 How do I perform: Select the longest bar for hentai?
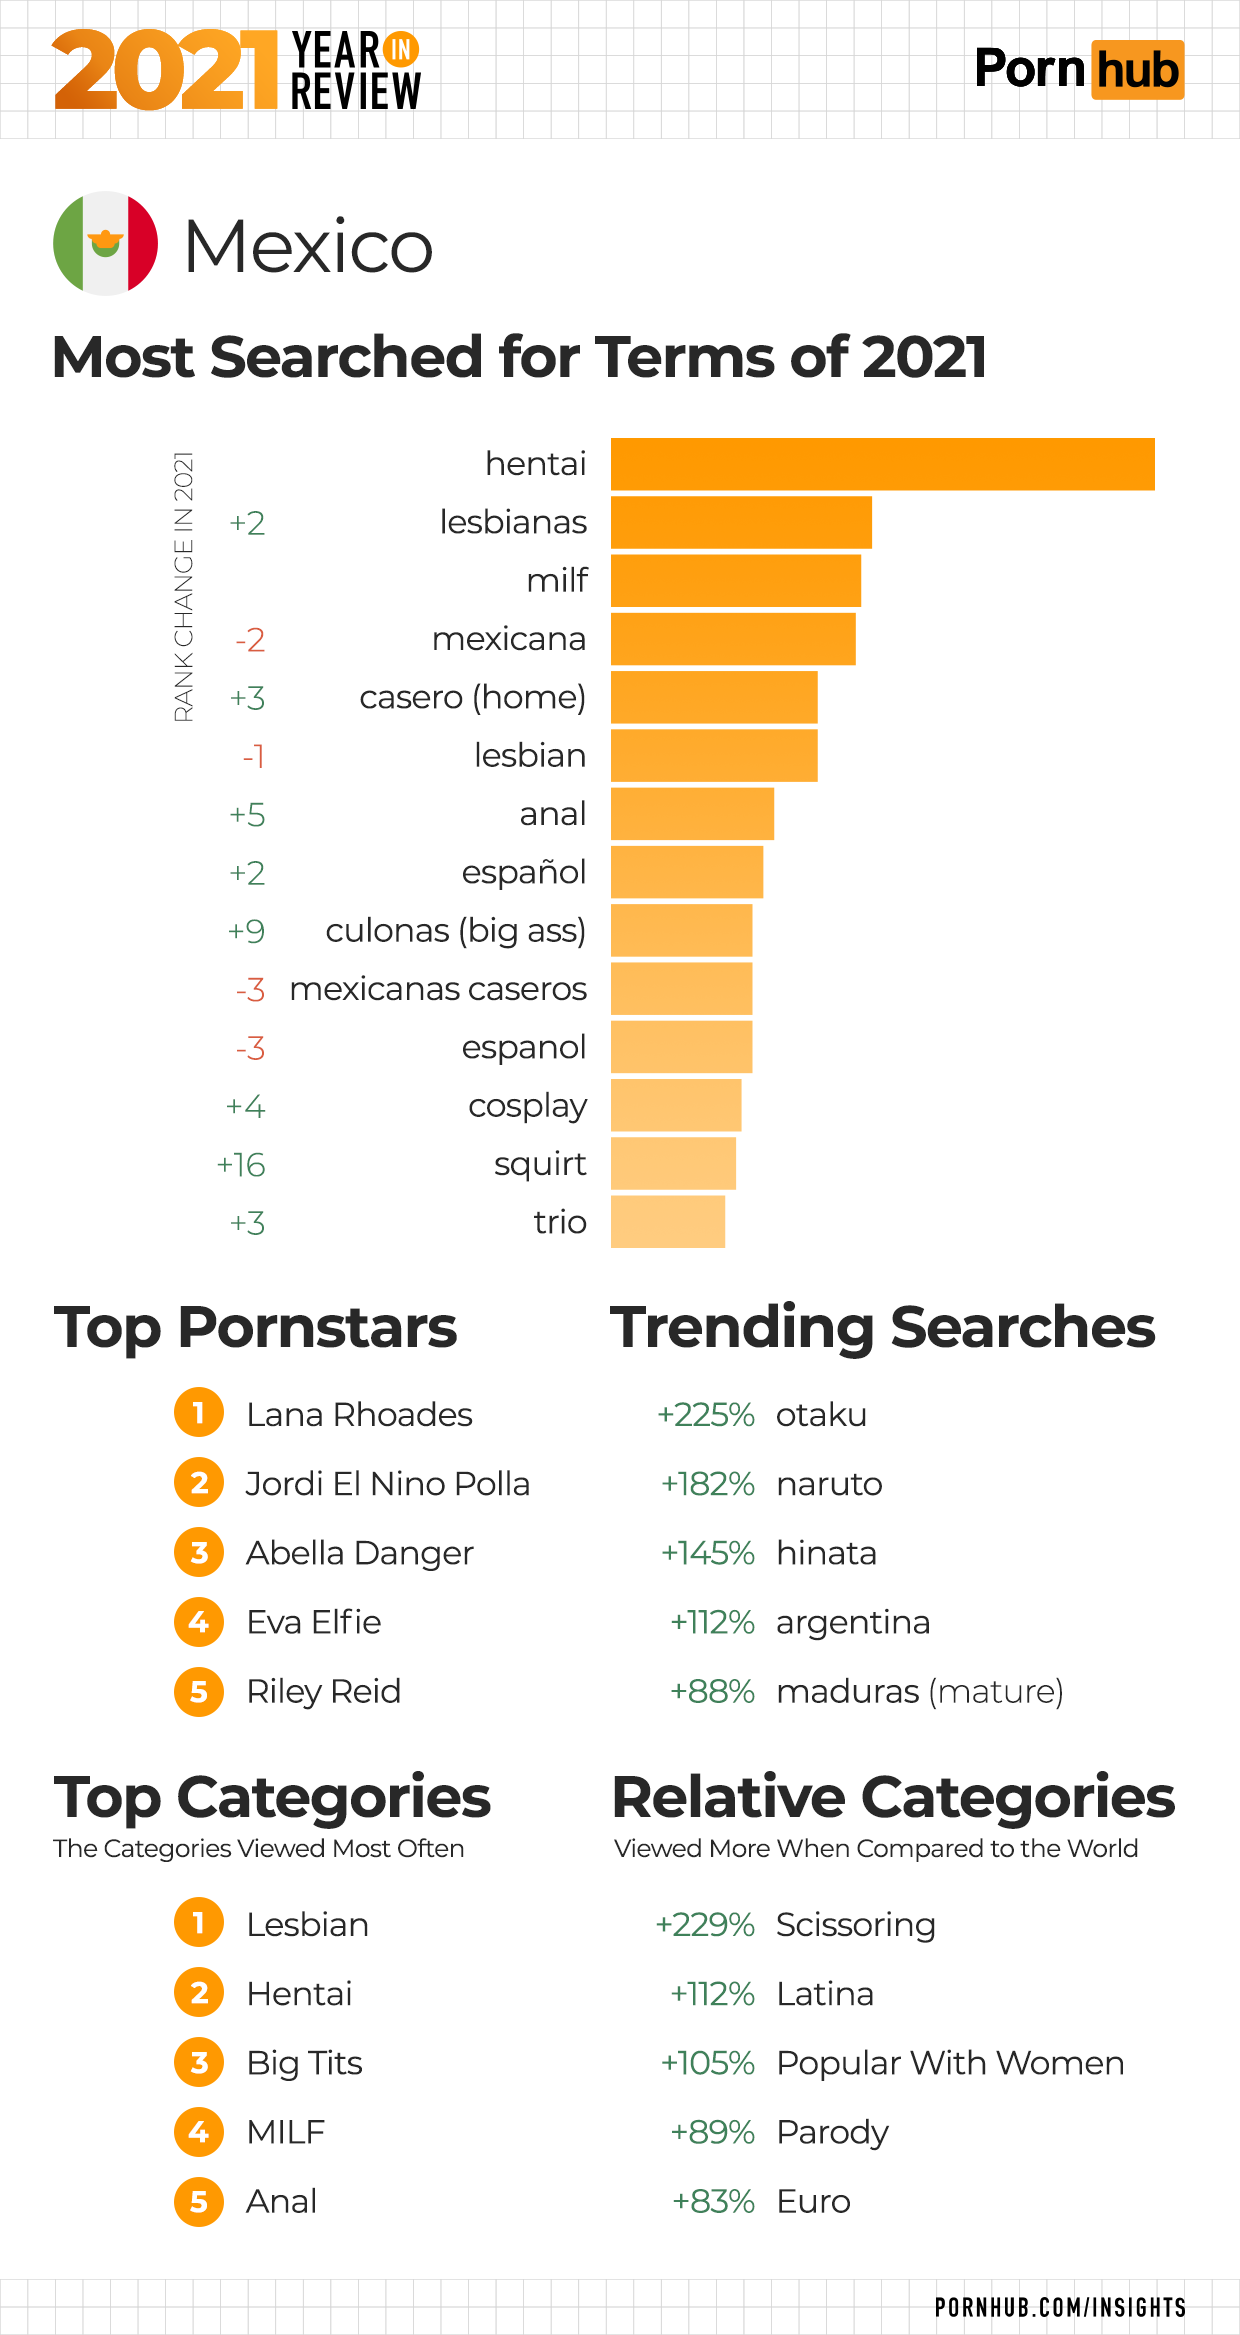[882, 464]
